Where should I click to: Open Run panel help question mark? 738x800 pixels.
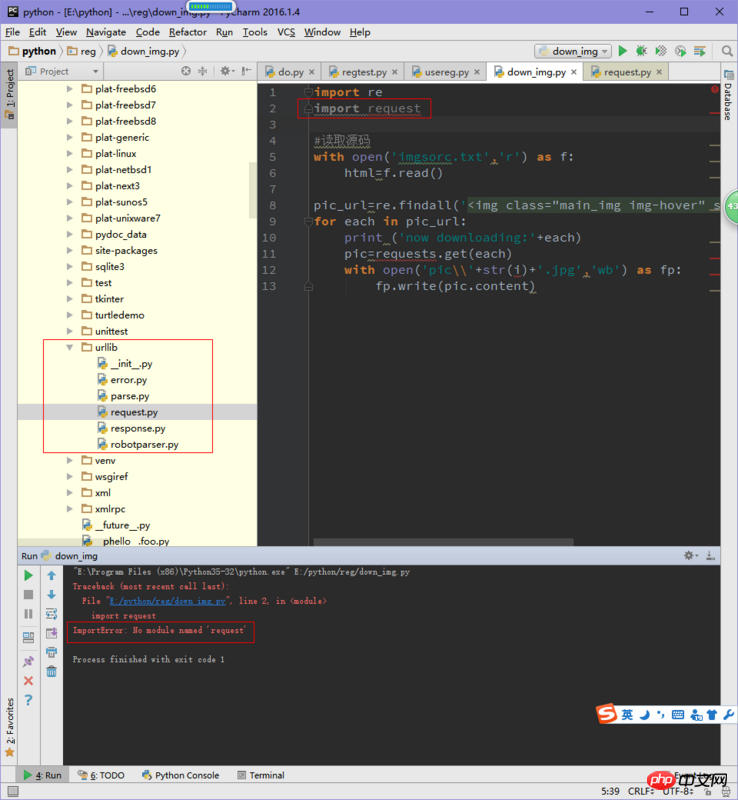[x=28, y=700]
